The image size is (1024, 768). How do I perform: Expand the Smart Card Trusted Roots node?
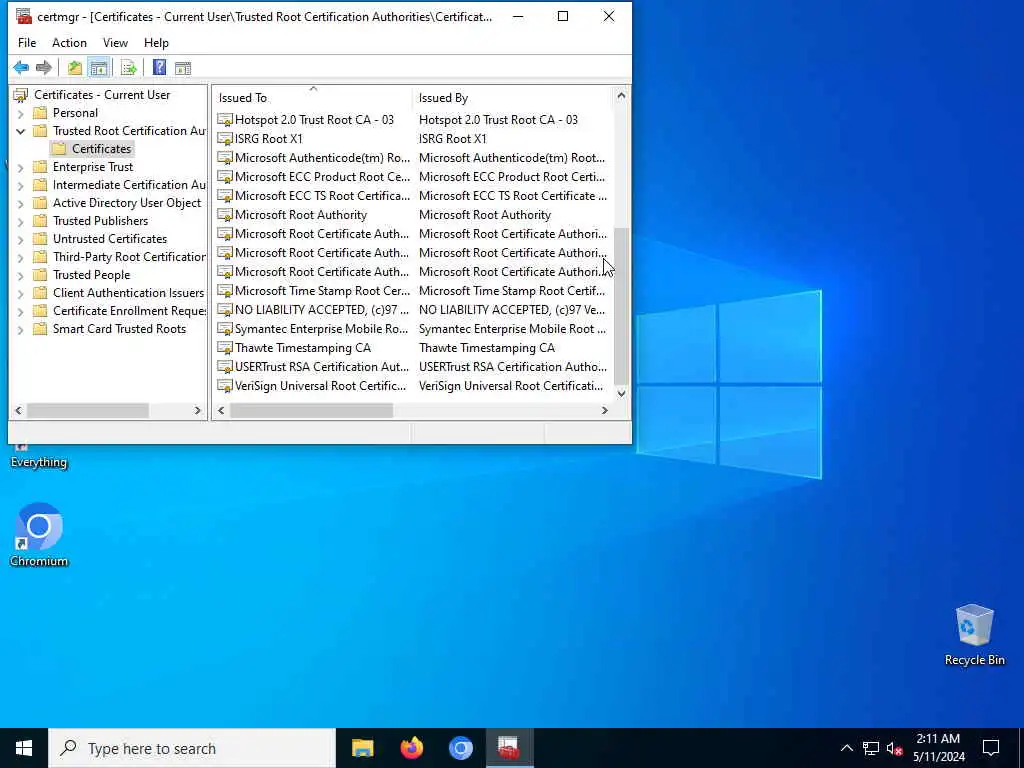(21, 330)
